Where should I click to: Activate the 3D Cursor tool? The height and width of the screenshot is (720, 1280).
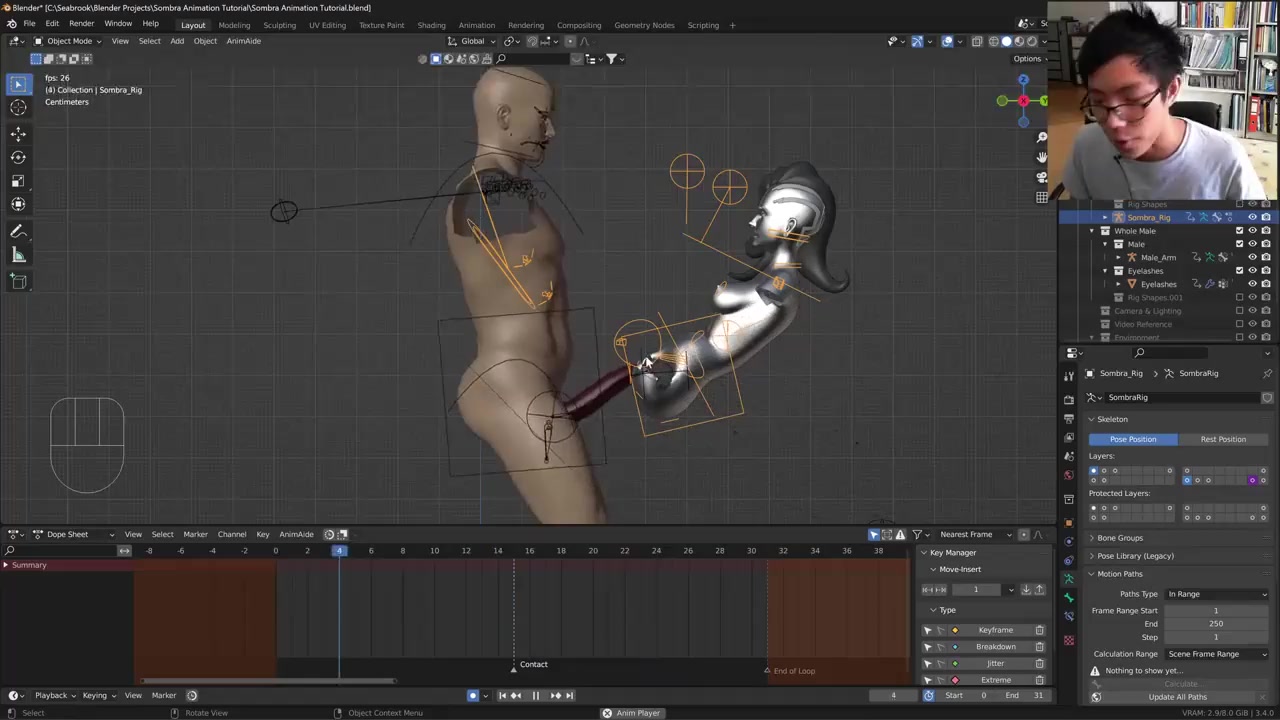(18, 108)
